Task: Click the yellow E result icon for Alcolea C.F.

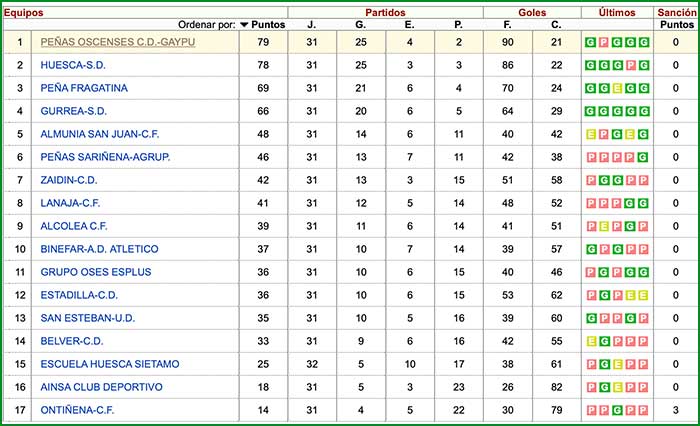Action: (x=604, y=226)
